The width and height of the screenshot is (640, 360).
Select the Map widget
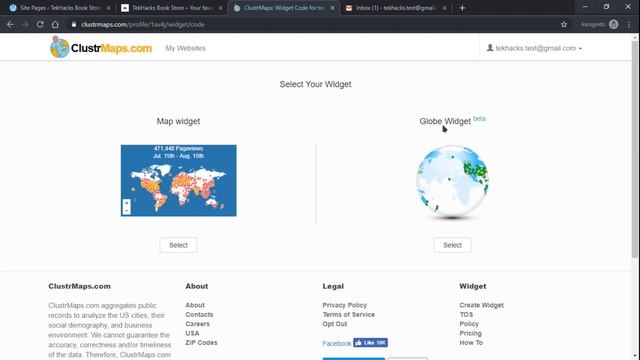pos(178,245)
